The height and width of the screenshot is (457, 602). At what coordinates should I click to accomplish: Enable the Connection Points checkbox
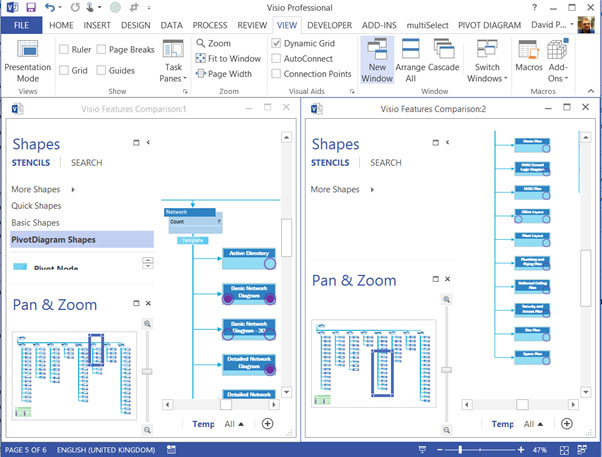[276, 73]
